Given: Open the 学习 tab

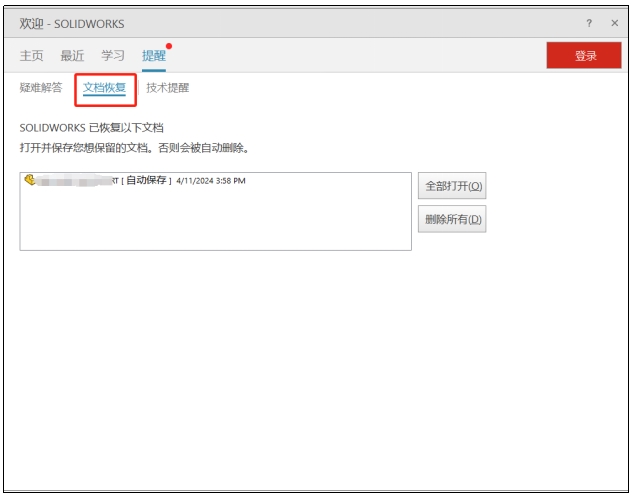Looking at the screenshot, I should (113, 55).
